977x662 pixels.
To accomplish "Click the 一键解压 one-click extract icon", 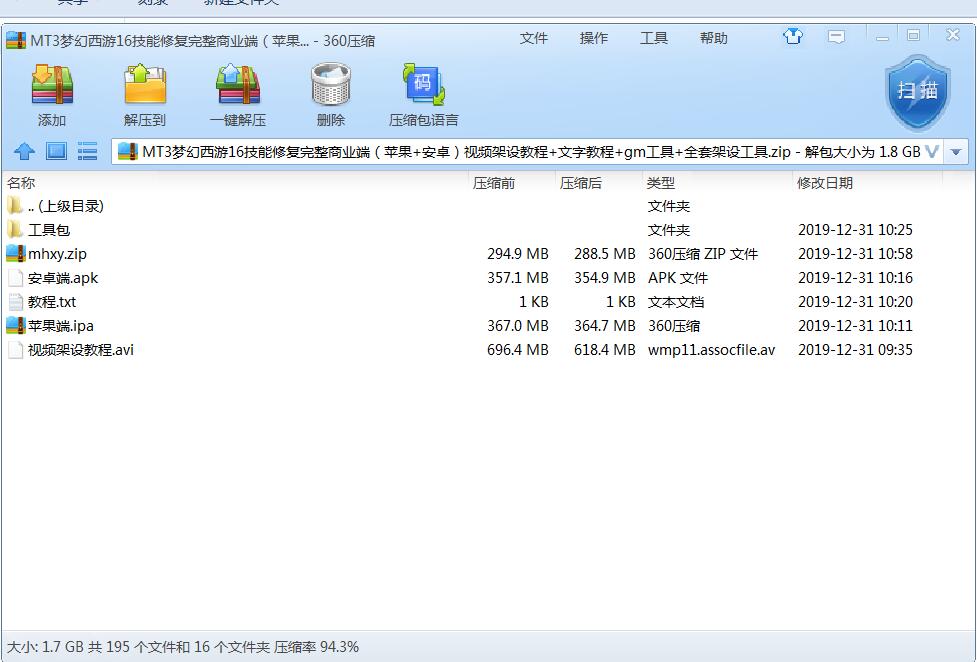I will [238, 87].
